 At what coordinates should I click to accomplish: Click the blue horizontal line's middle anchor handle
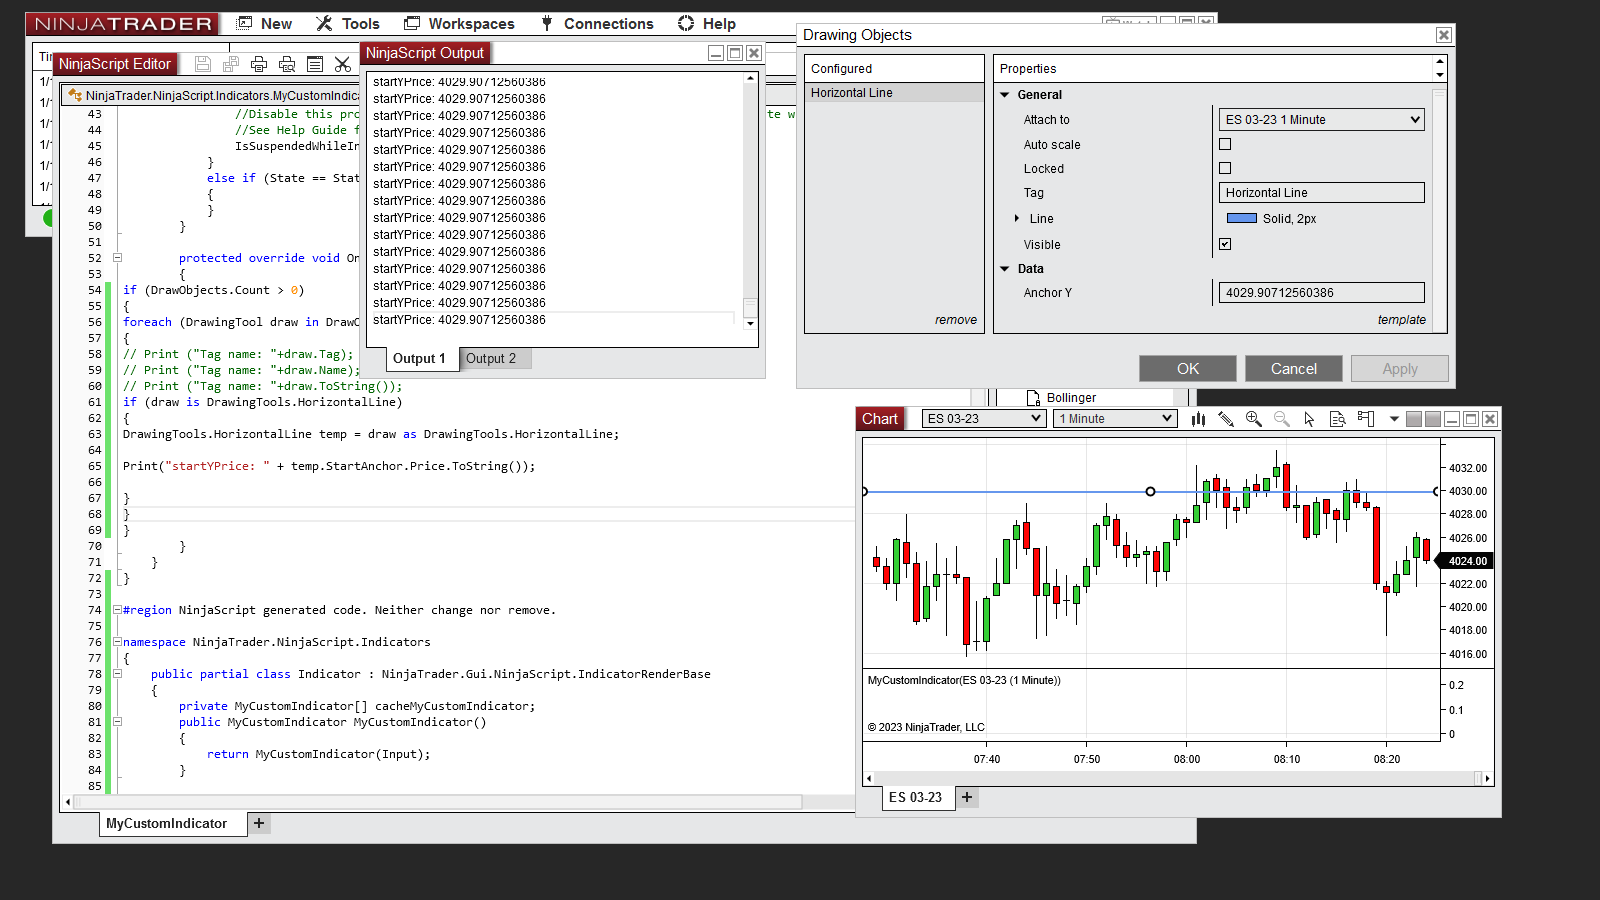coord(1150,492)
